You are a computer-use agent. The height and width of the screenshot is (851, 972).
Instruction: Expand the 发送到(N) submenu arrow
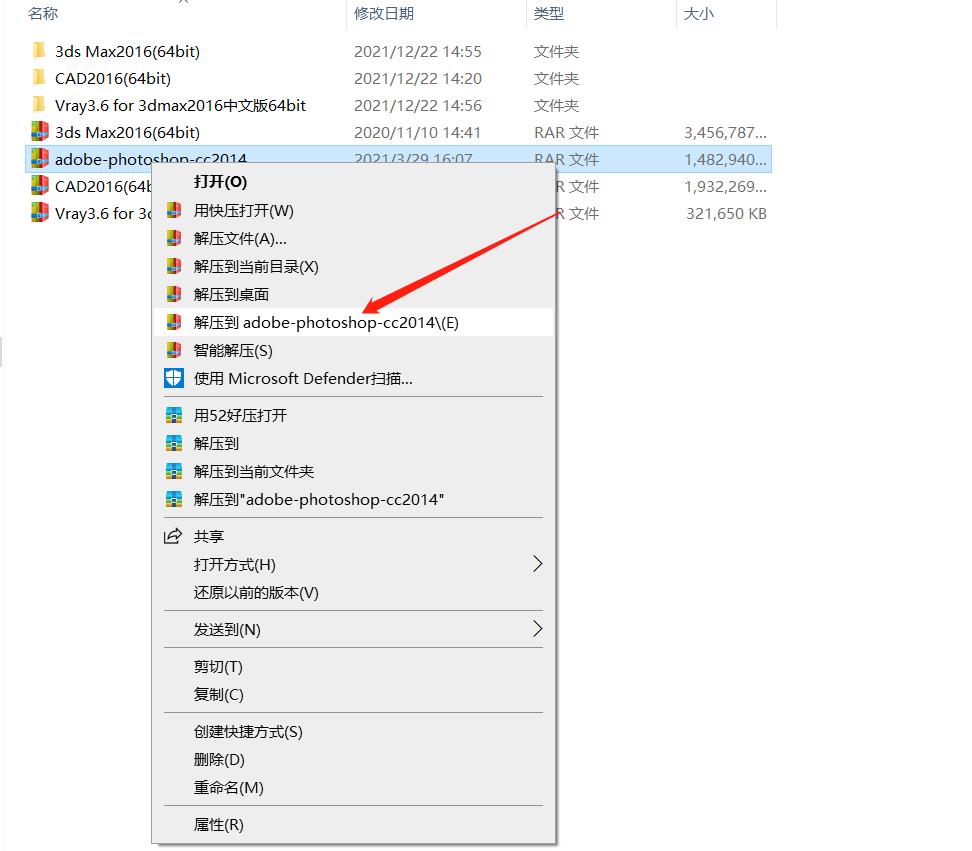(537, 629)
